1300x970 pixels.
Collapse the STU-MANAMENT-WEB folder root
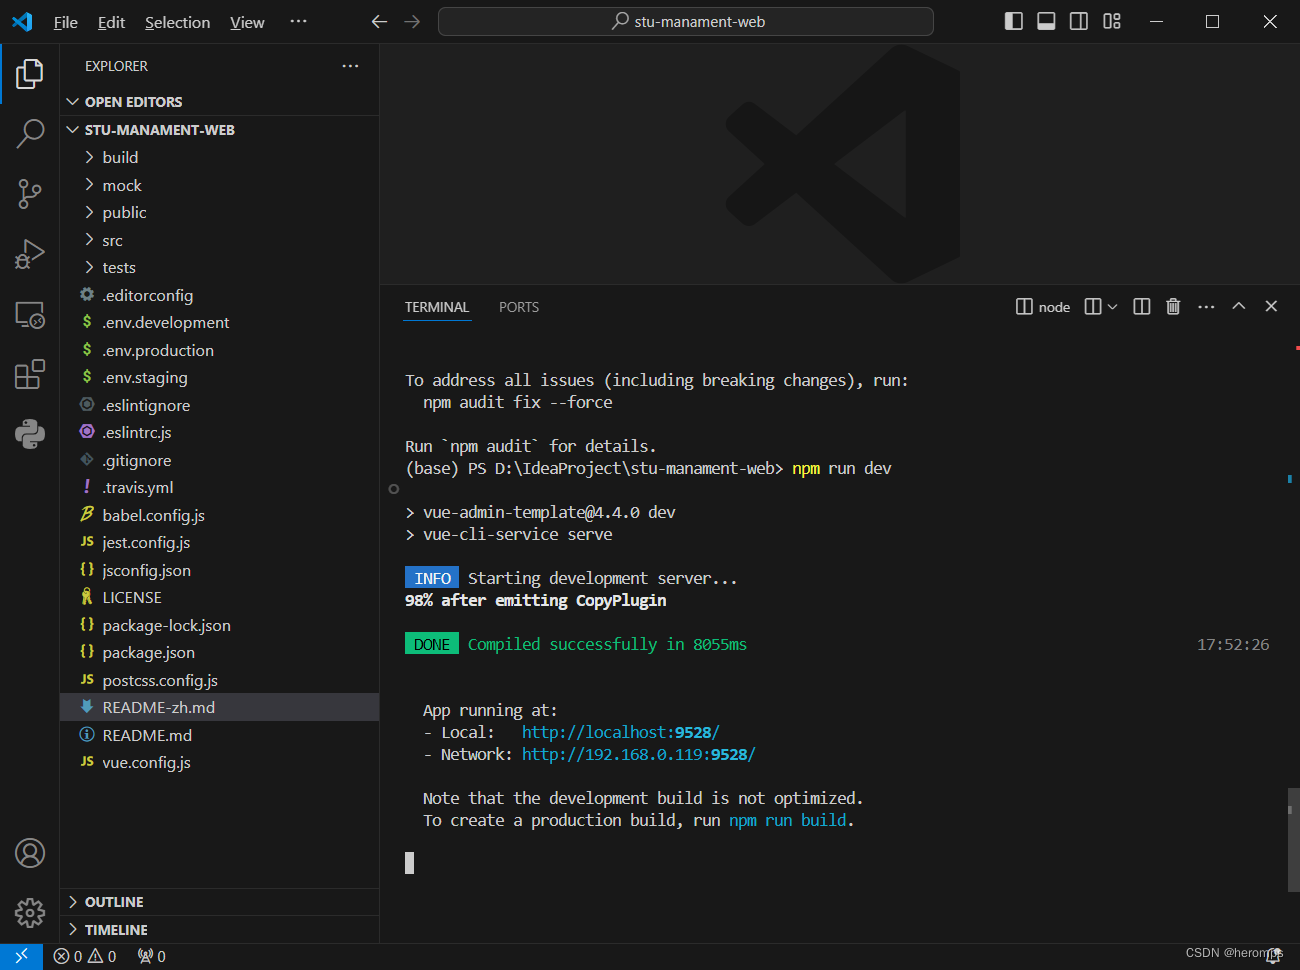(220, 130)
